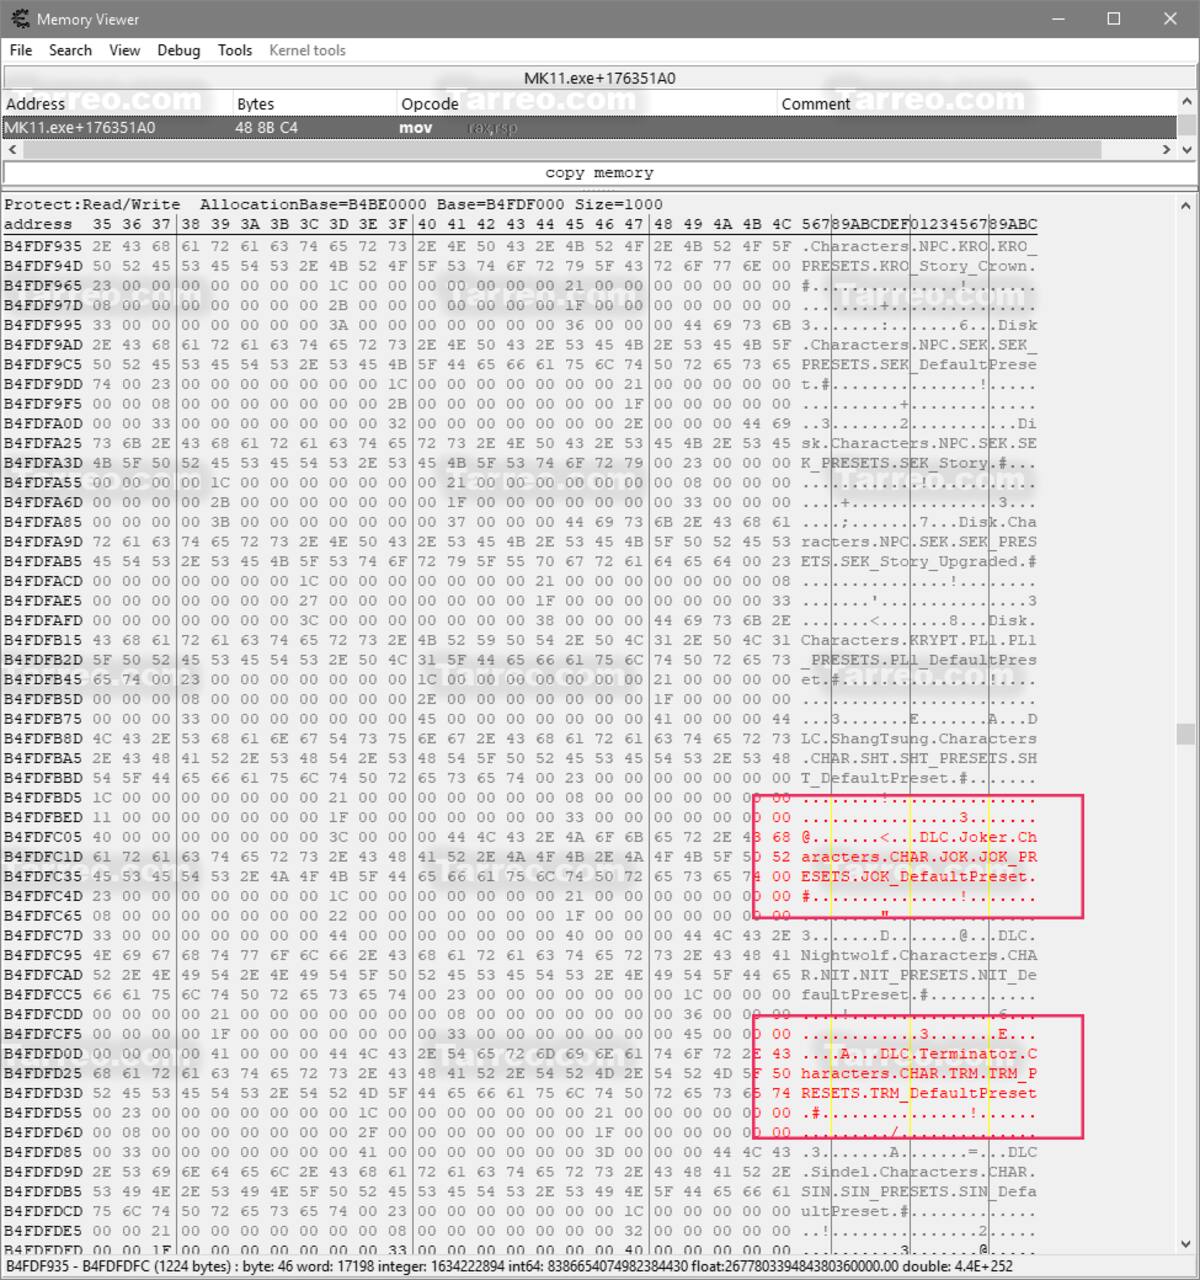
Task: Click the Comment column header
Action: click(x=976, y=103)
